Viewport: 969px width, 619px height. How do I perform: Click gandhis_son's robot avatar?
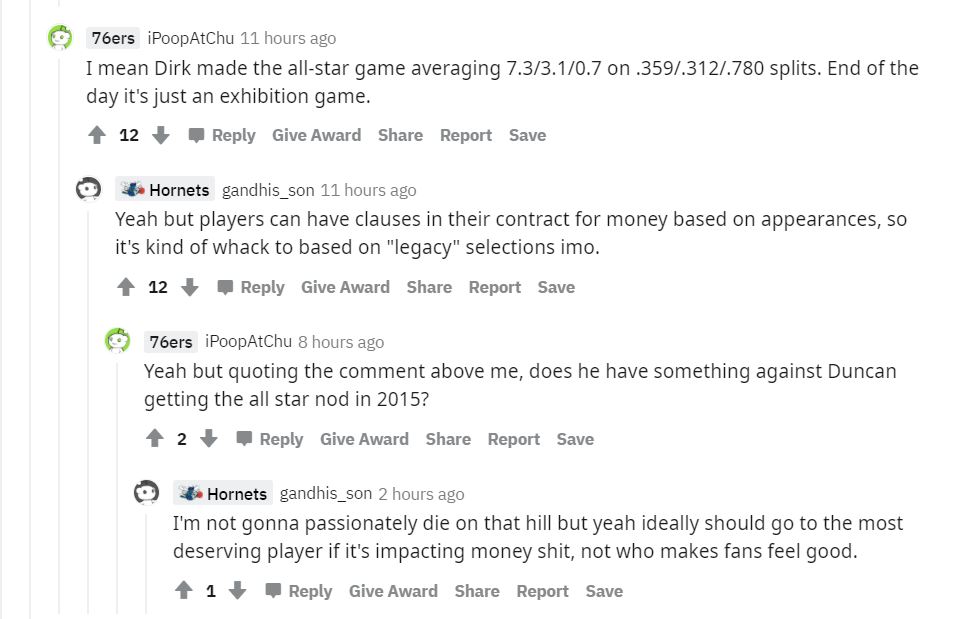[88, 188]
